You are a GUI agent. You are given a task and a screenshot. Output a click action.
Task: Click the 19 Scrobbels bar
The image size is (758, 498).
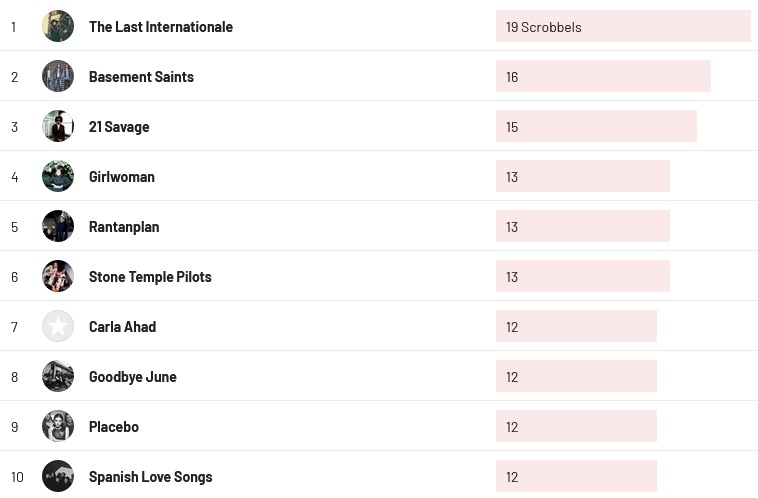(622, 27)
